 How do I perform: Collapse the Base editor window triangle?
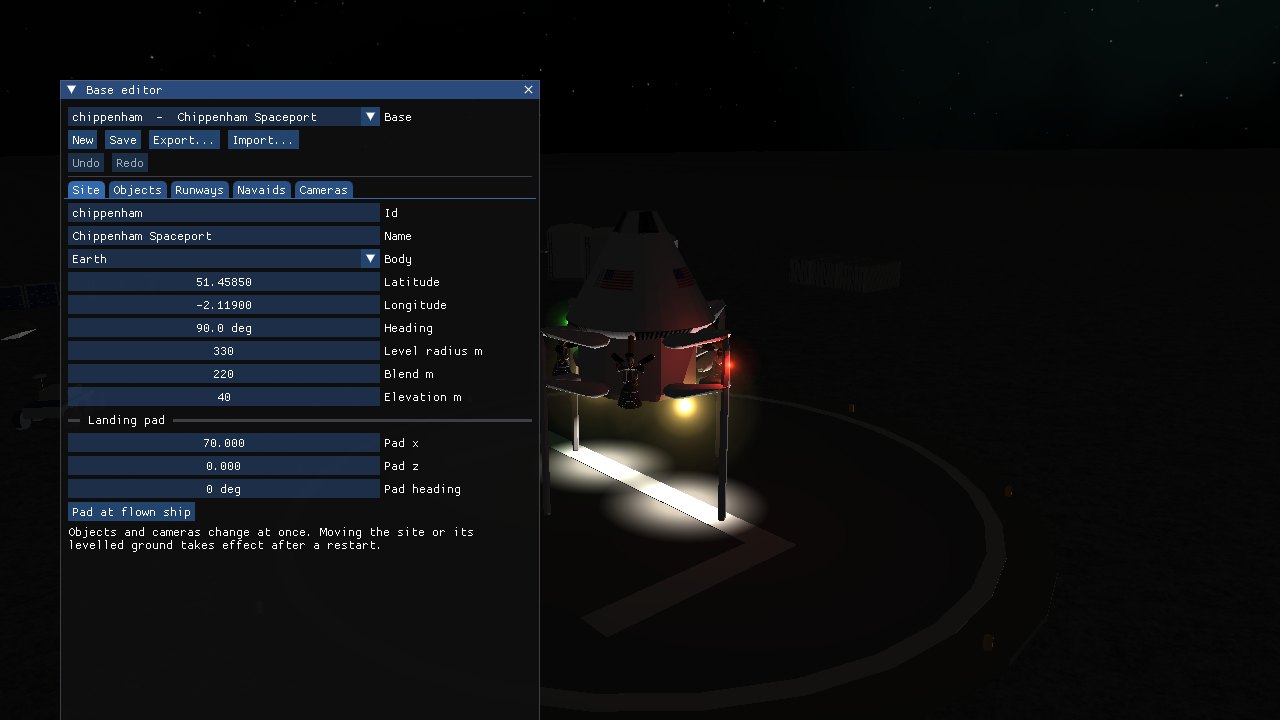click(x=72, y=90)
